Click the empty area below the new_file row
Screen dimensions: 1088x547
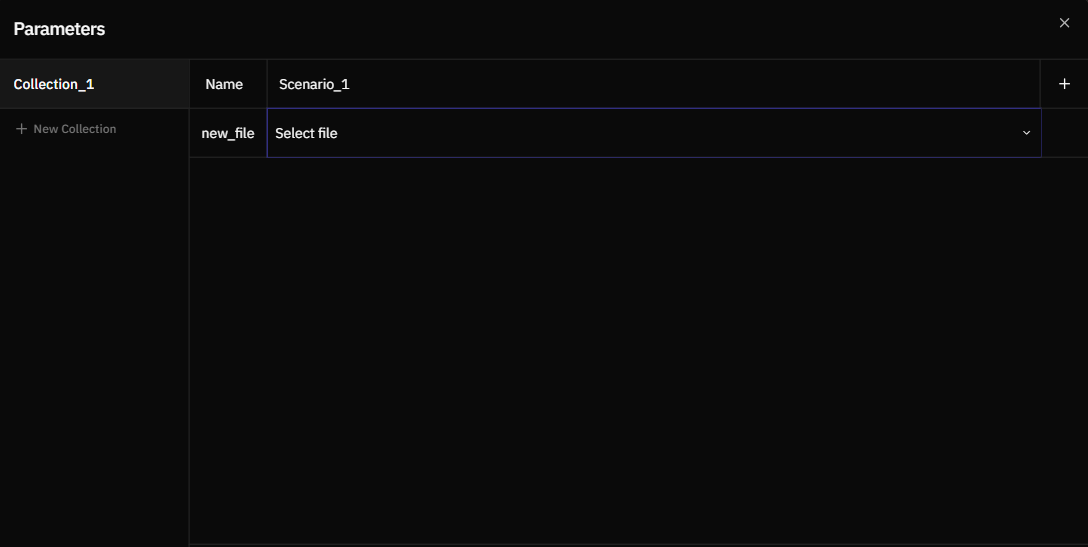(x=638, y=350)
